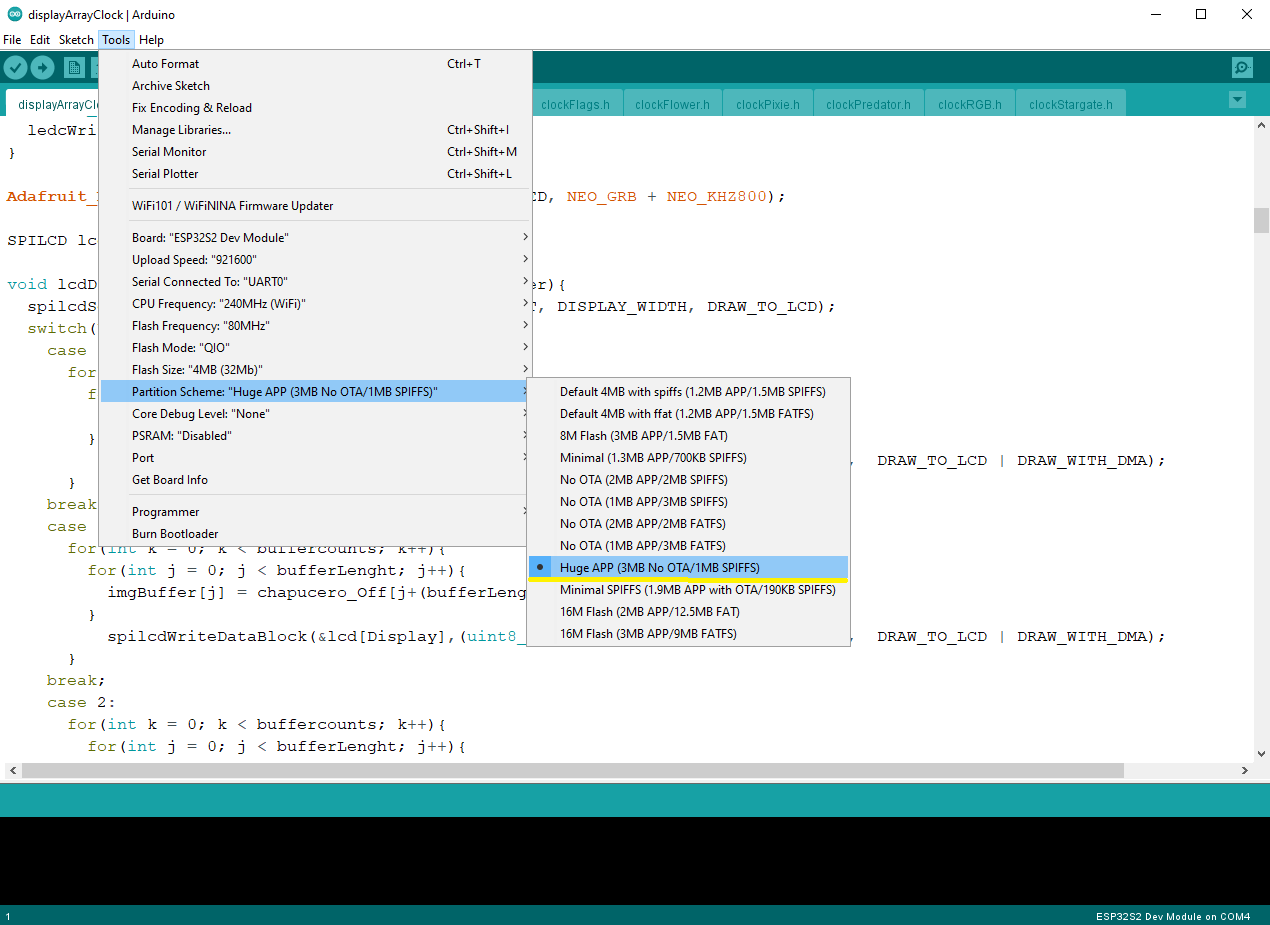Click horizontal scroll right arrow
The image size is (1270, 925).
click(x=1245, y=771)
